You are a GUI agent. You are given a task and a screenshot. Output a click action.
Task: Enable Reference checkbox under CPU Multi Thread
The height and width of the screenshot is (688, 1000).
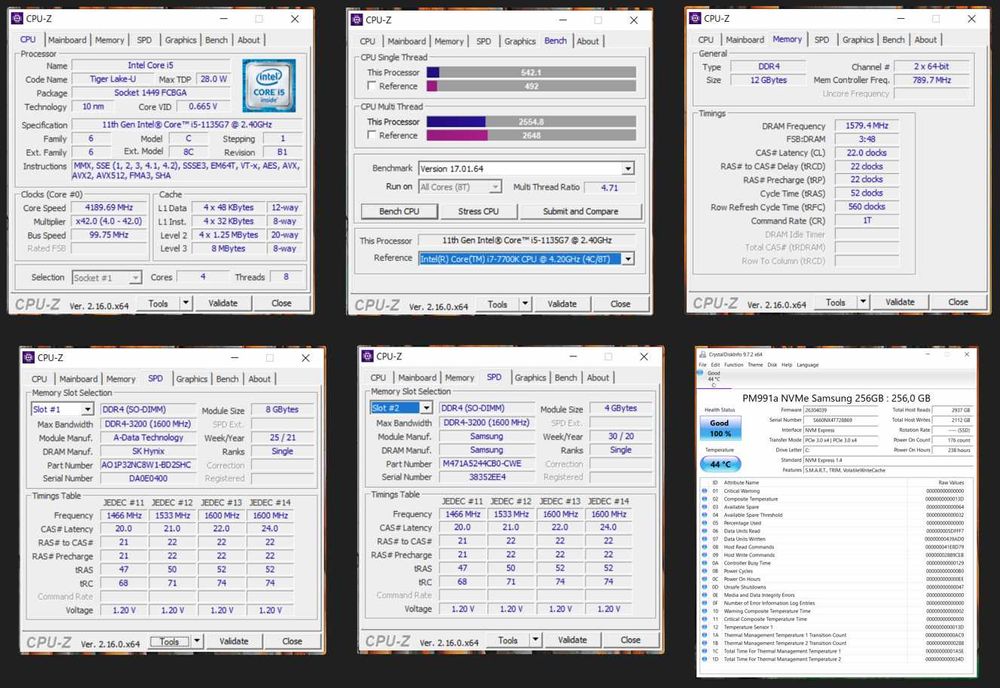pos(371,135)
